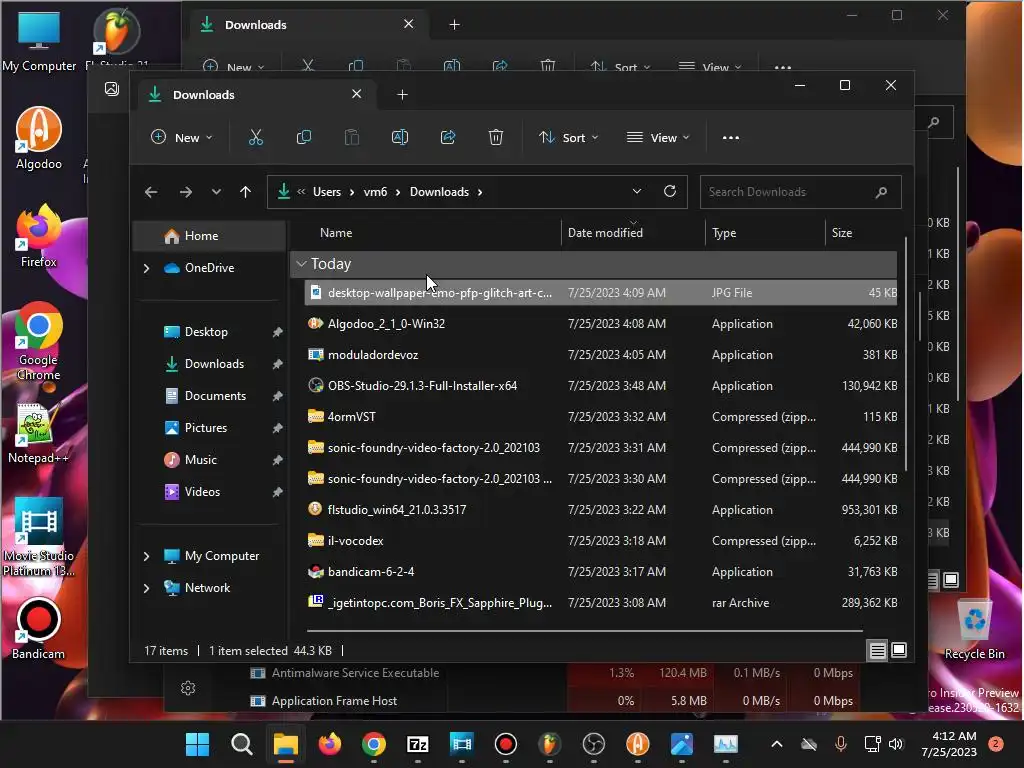Select Recycle Bin on the desktop
1024x768 pixels.
[x=974, y=630]
